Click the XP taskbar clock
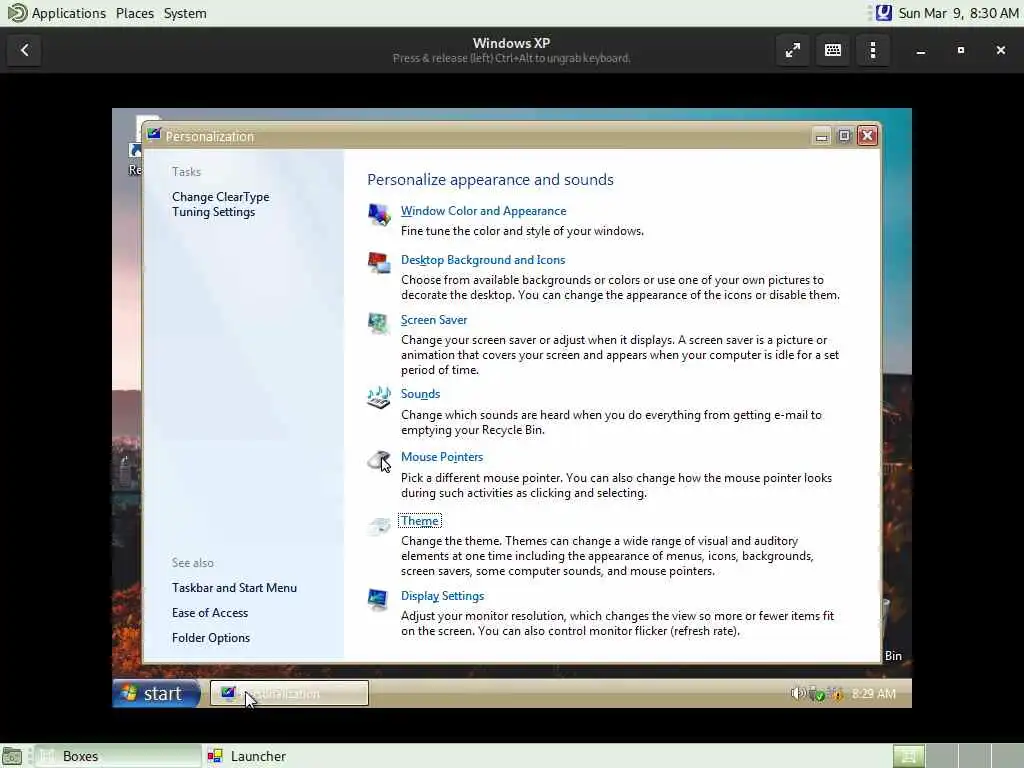 [x=873, y=694]
